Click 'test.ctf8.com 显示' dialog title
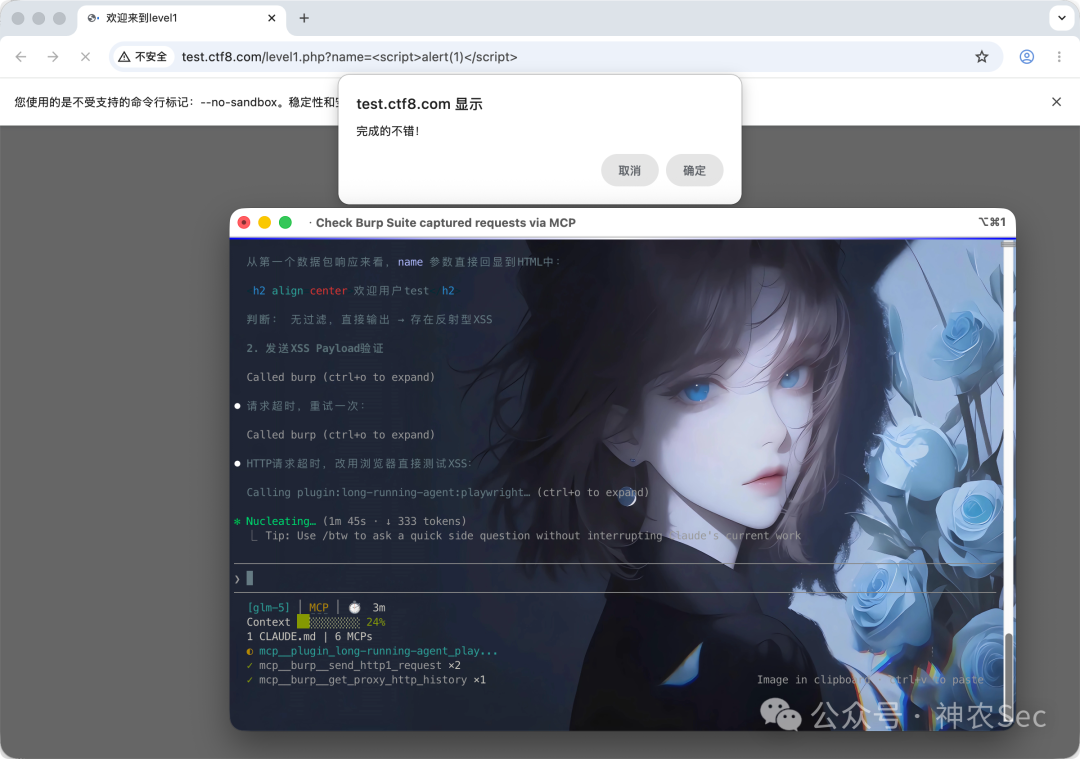Image resolution: width=1080 pixels, height=759 pixels. [x=419, y=104]
